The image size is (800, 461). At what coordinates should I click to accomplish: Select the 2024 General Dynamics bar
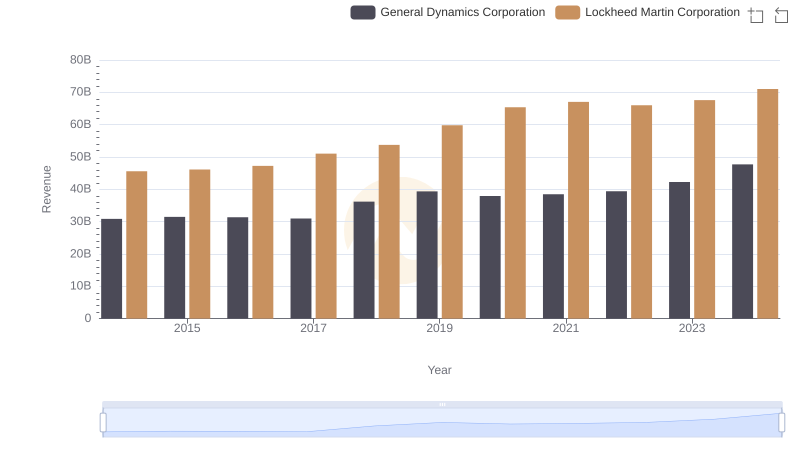point(742,241)
